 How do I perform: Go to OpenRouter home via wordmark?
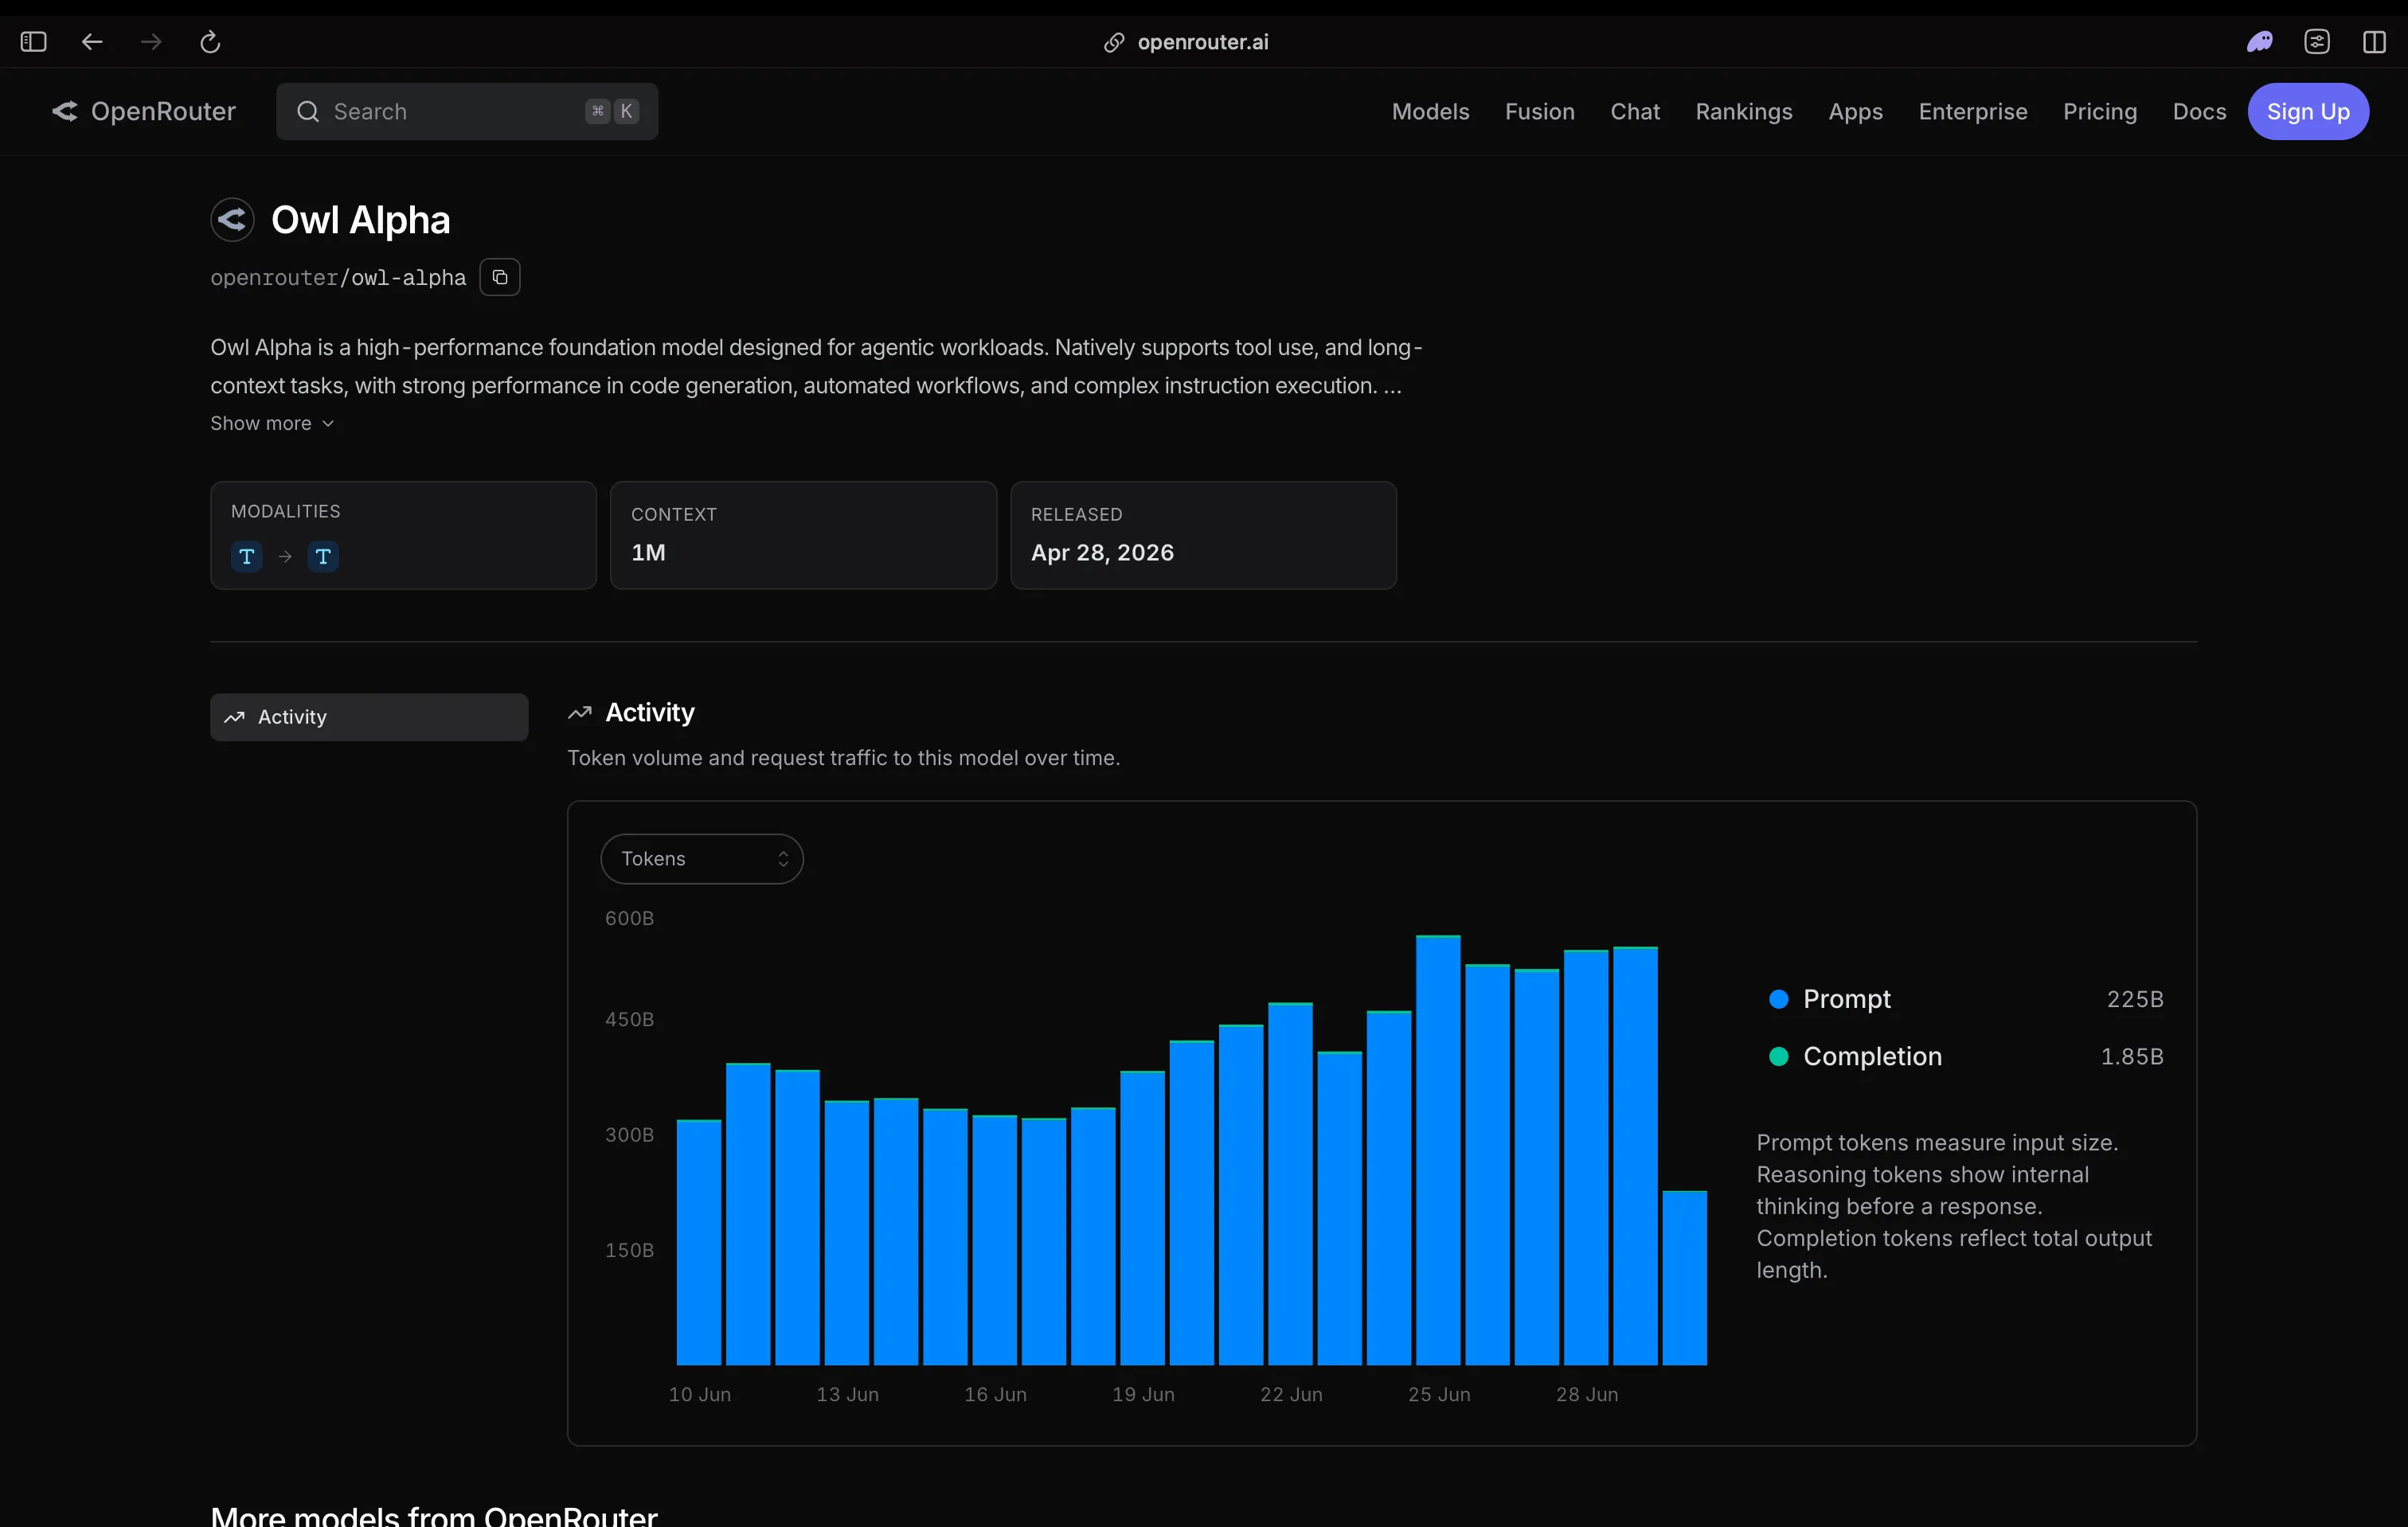pos(163,111)
